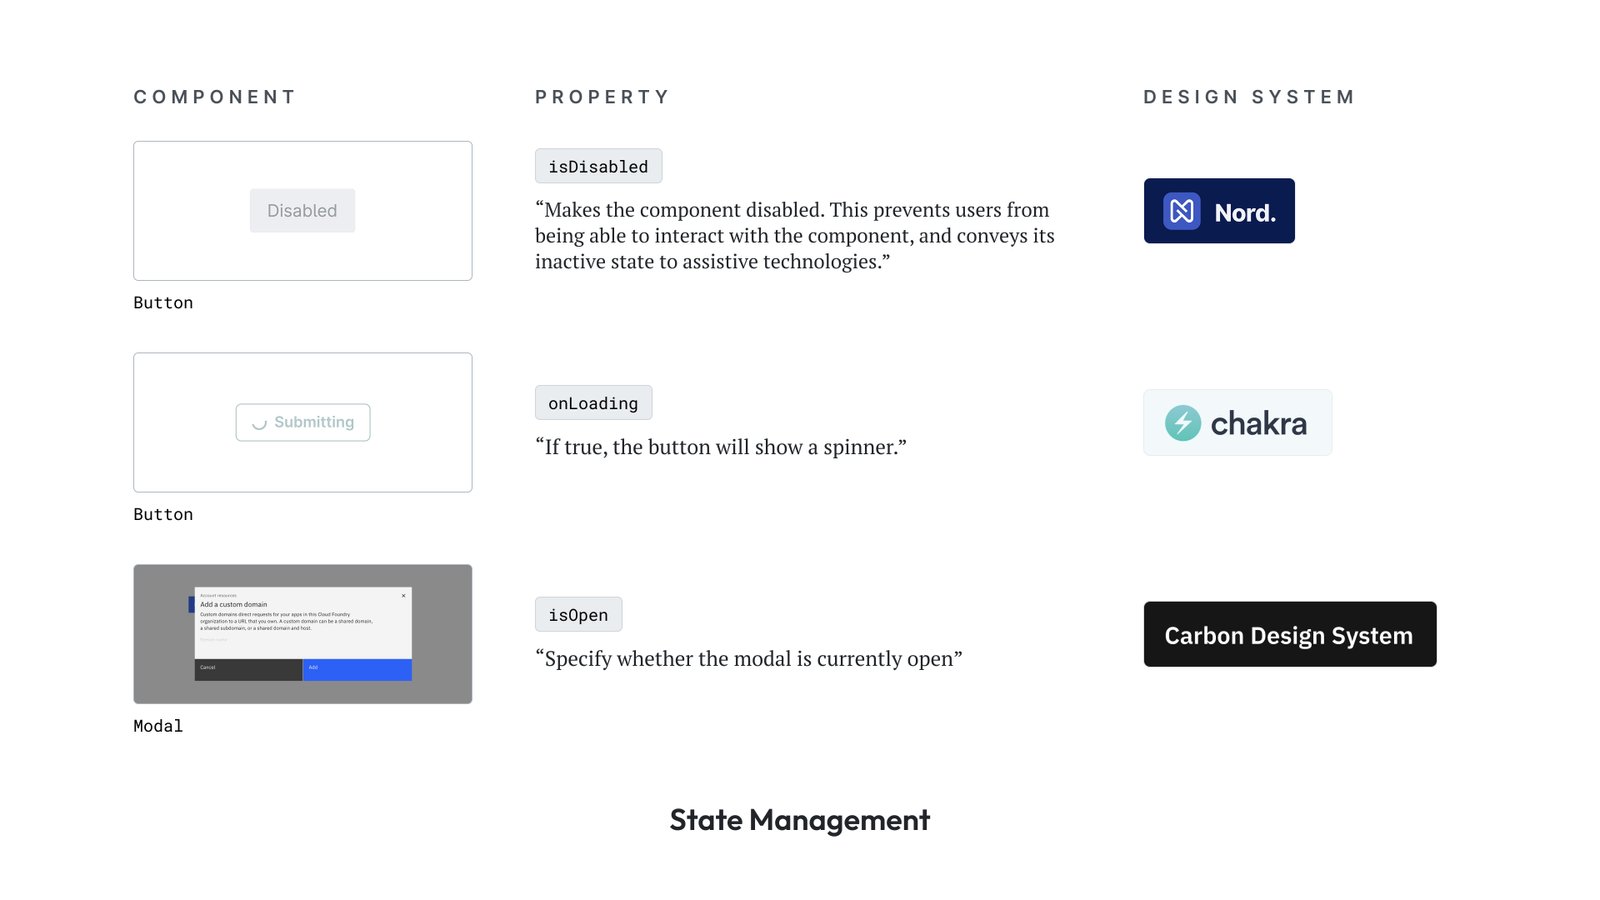The height and width of the screenshot is (900, 1600).
Task: Click Cancel in the modal preview
Action: click(x=248, y=669)
